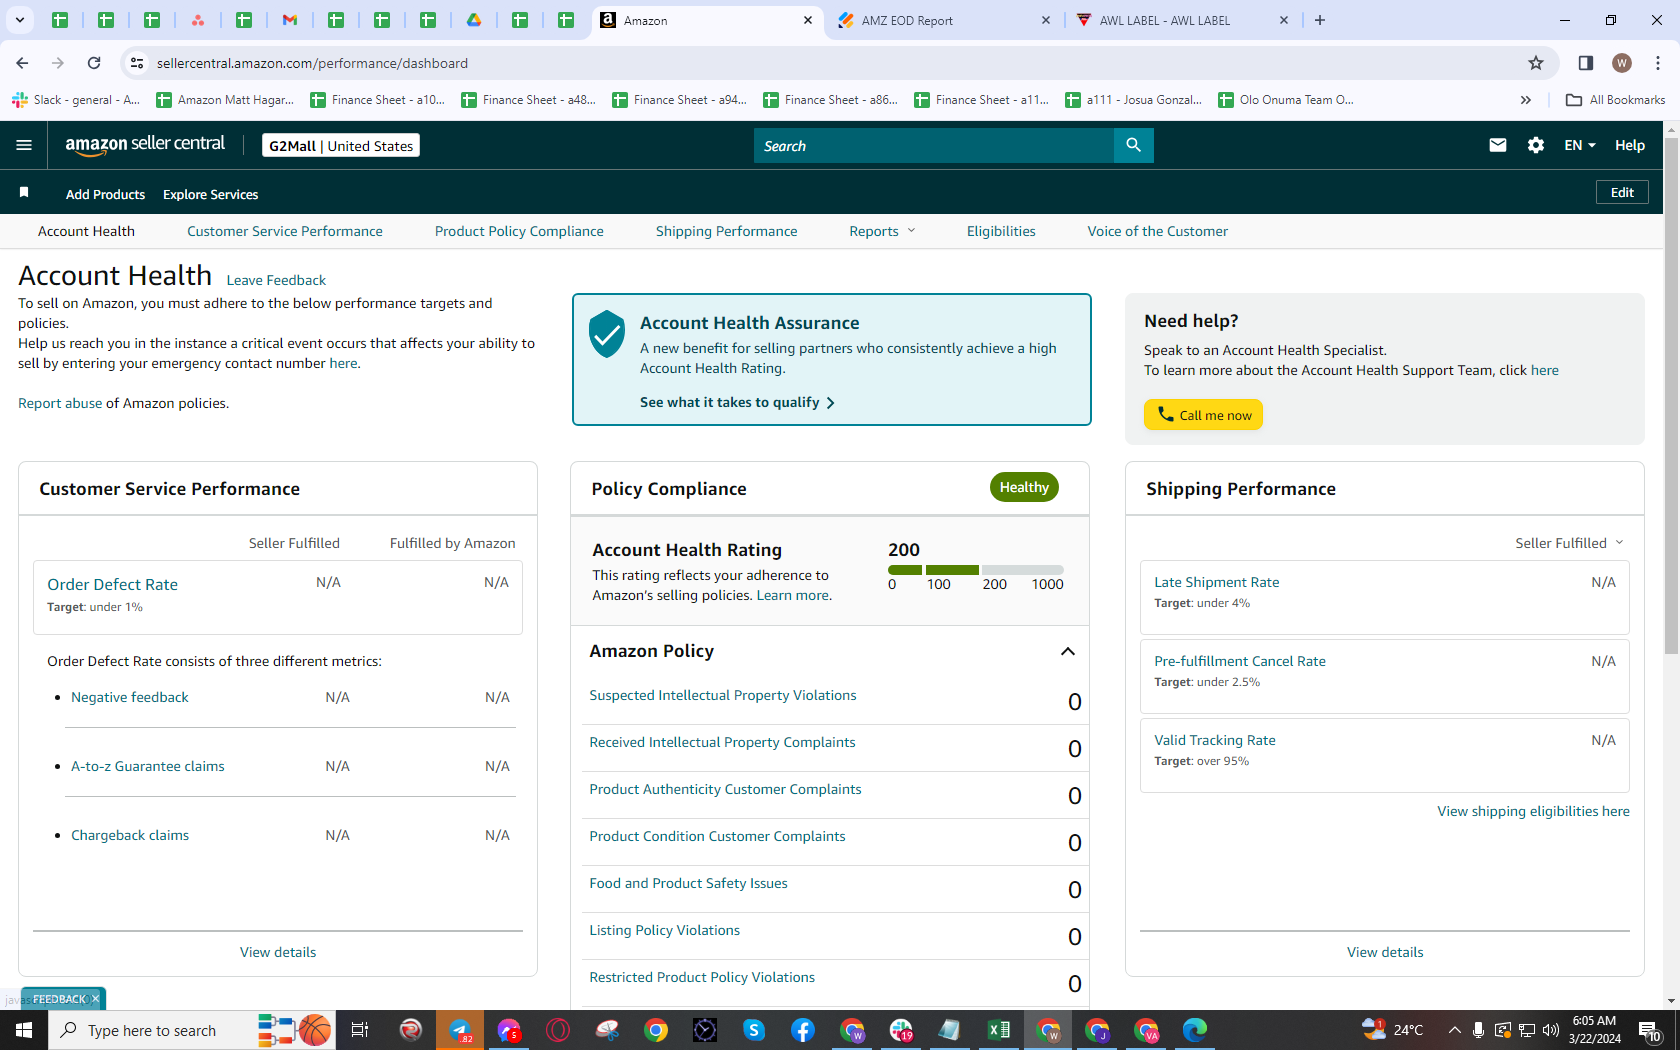Open Microsoft Edge from the taskbar
Viewport: 1680px width, 1050px height.
1194,1030
